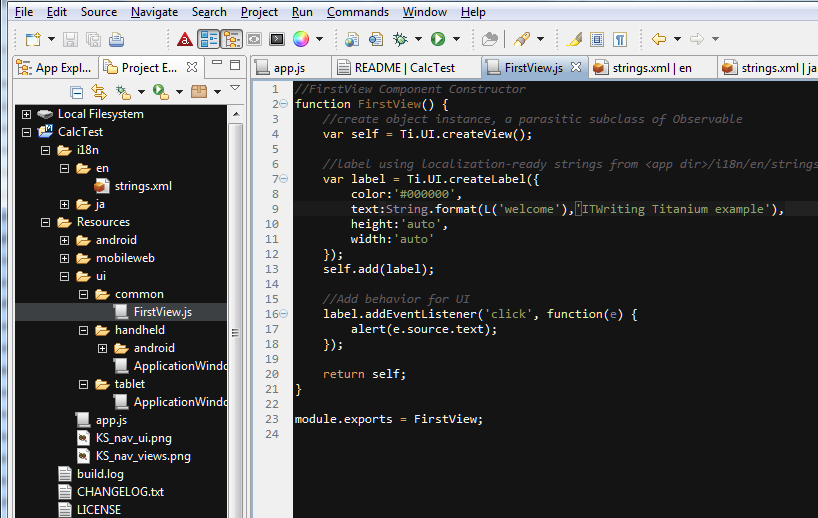
Task: Click the Save All icon
Action: (93, 39)
